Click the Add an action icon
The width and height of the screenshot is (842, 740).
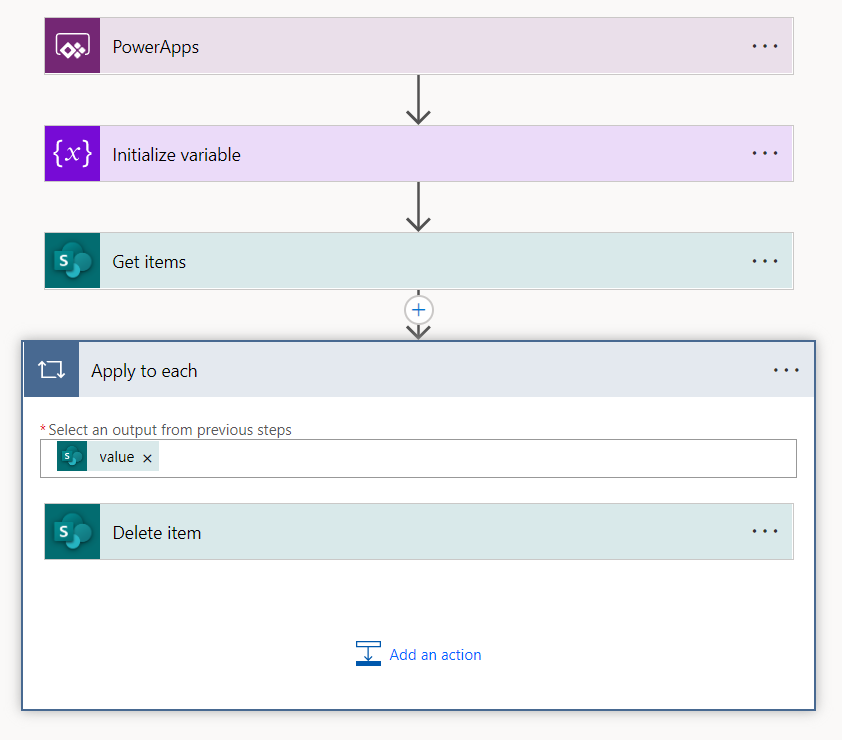click(x=368, y=654)
